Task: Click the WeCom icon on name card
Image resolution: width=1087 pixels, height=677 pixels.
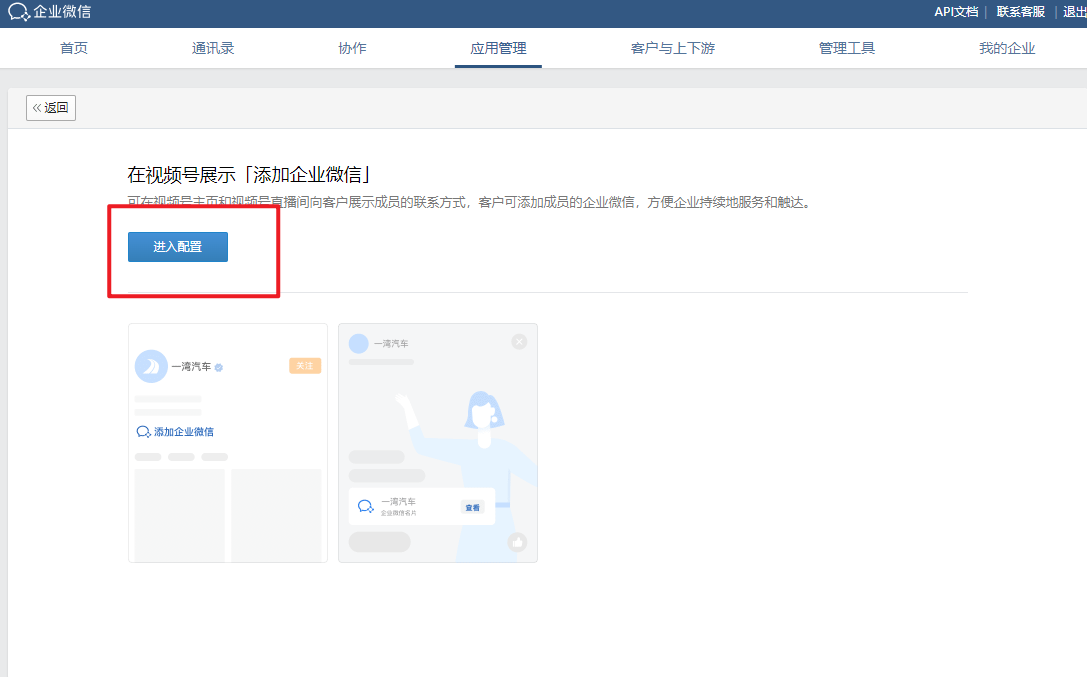Action: point(366,507)
